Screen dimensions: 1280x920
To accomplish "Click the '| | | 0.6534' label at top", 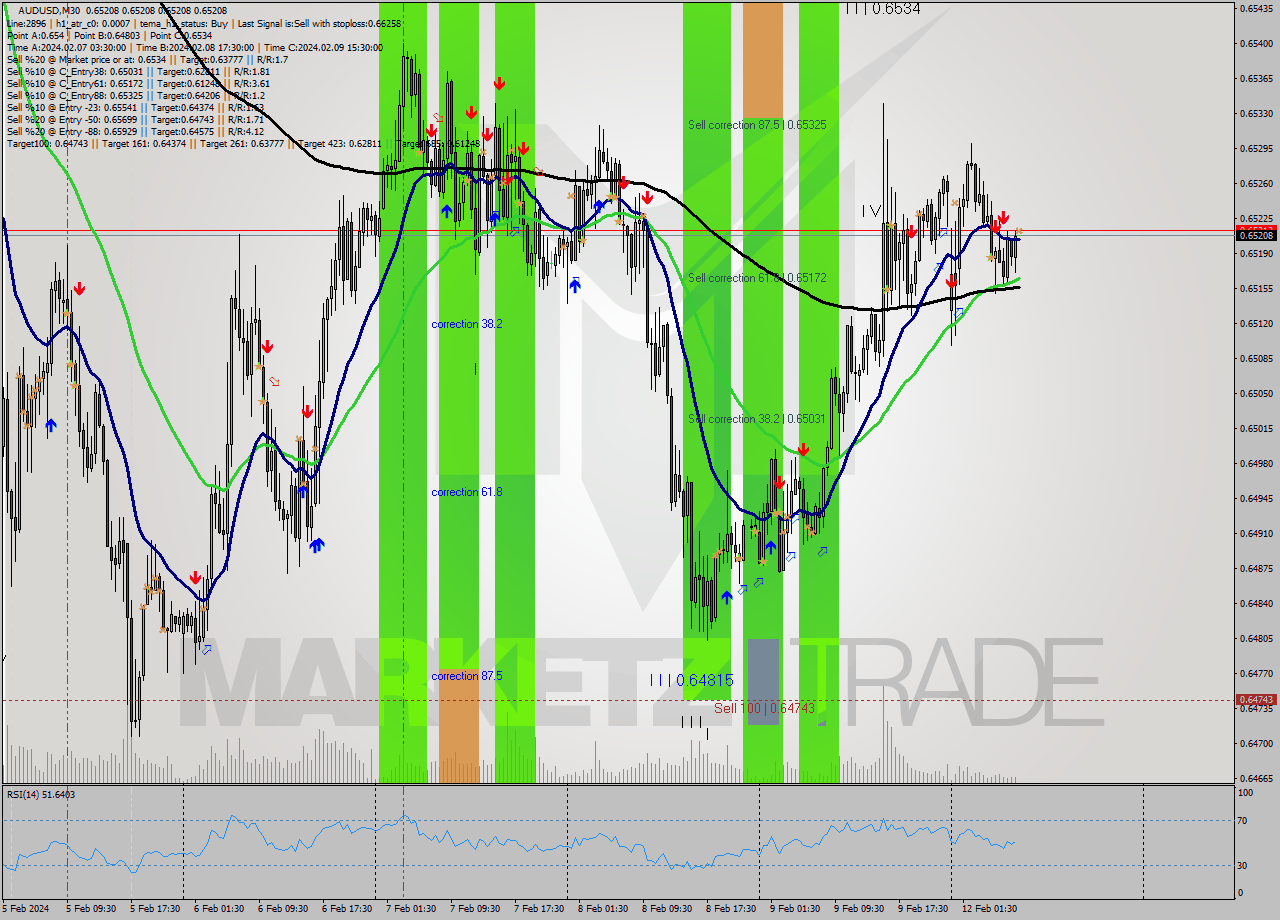I will pos(883,8).
